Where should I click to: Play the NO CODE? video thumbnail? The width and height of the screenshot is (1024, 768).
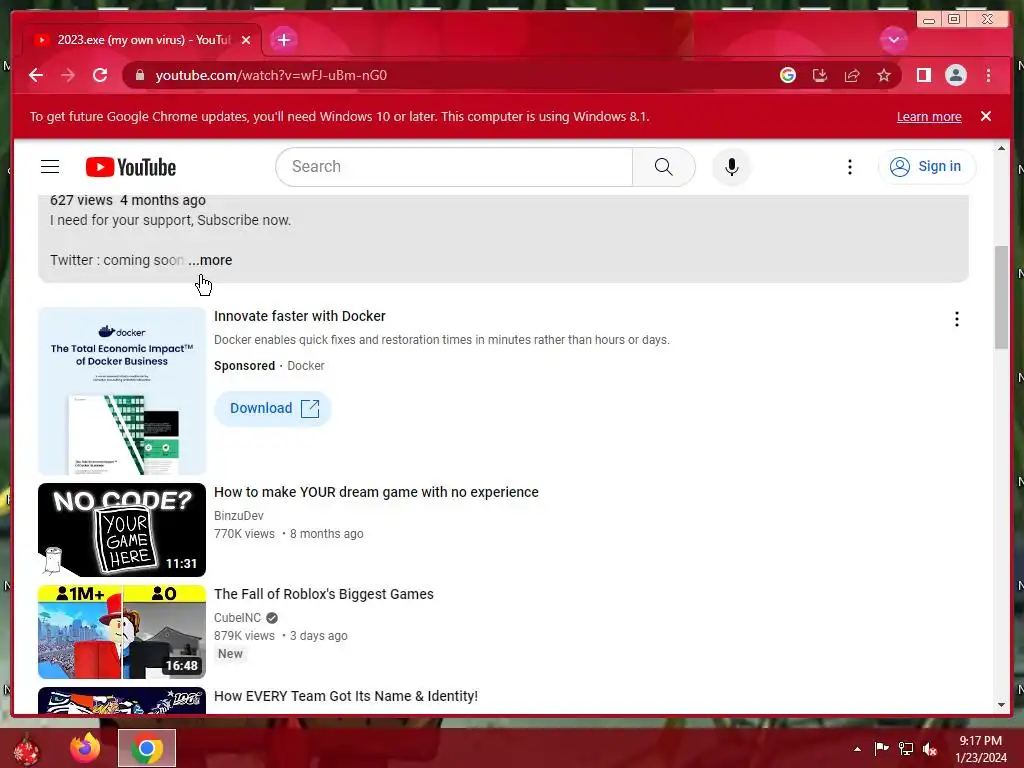point(122,530)
